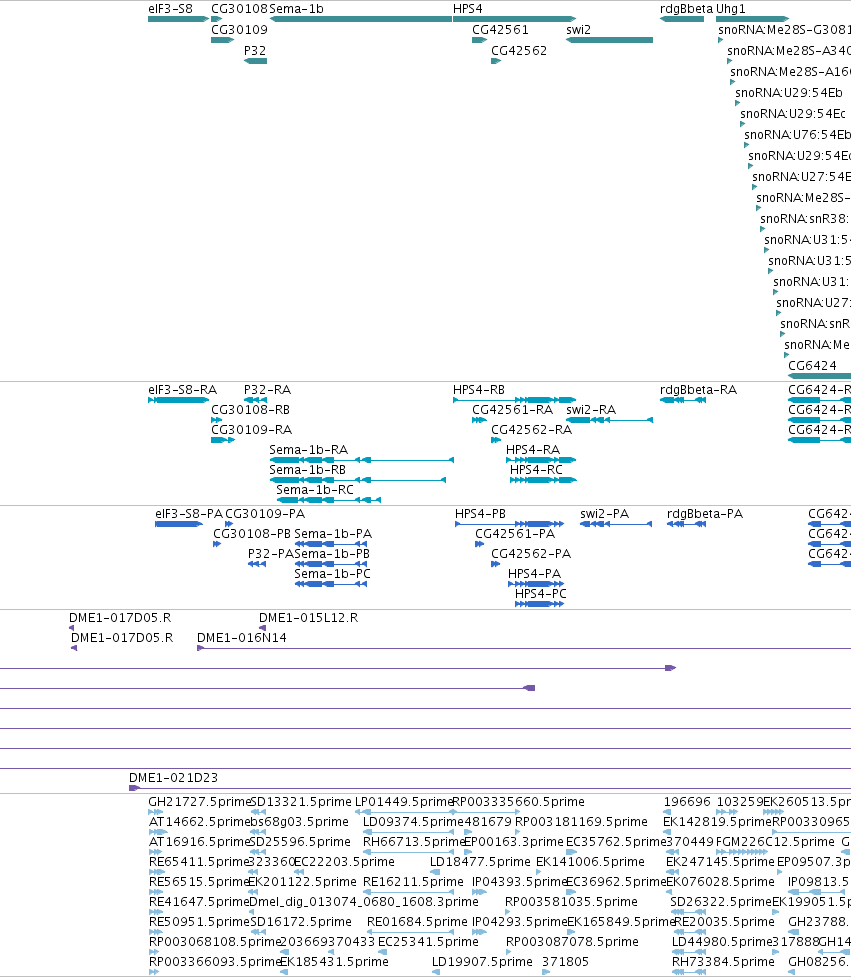Click the HPS4-PC label
The image size is (851, 977).
click(541, 594)
